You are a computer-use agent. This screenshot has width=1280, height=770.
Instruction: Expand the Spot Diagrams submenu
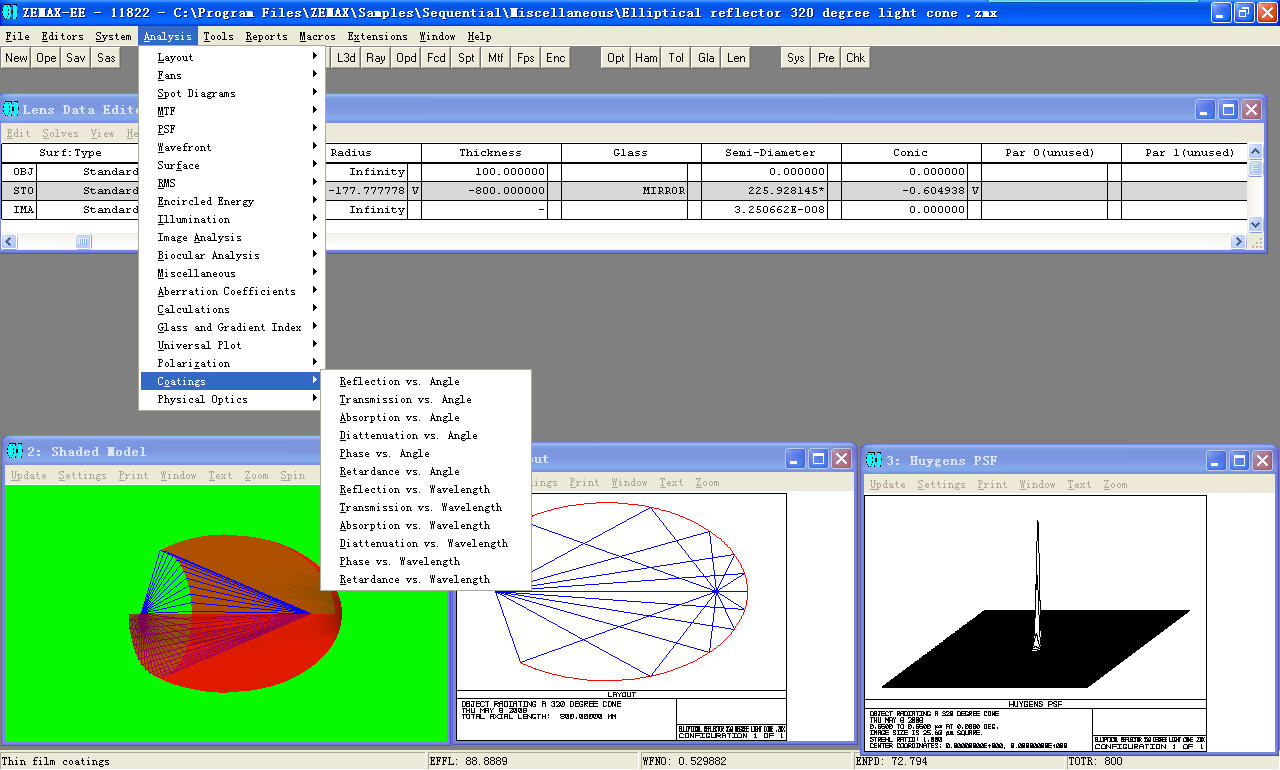(232, 93)
